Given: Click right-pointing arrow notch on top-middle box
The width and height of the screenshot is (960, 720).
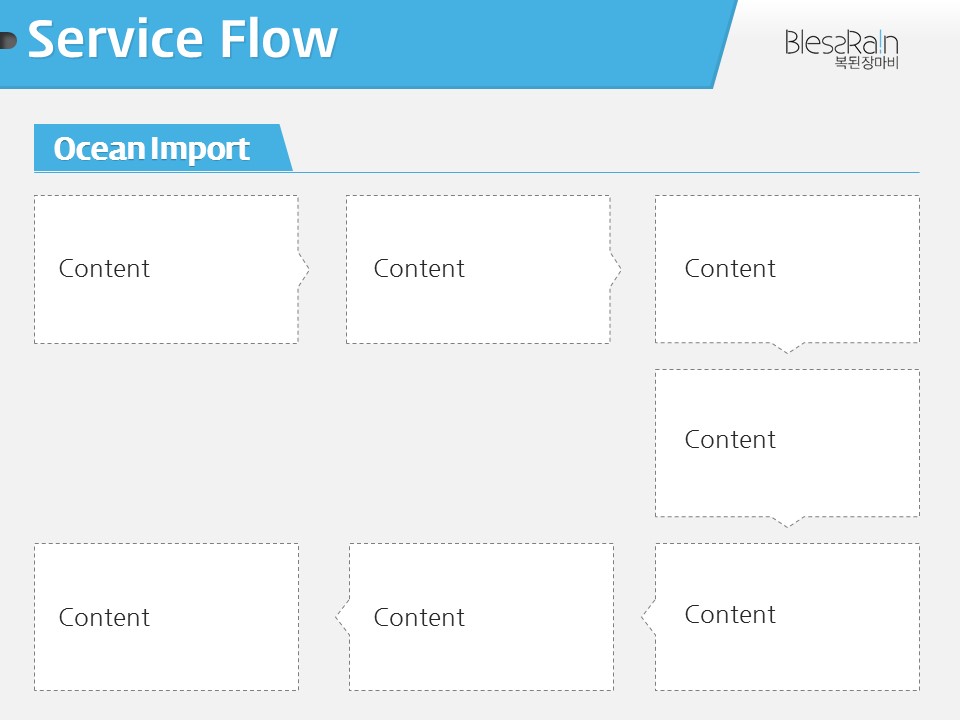Looking at the screenshot, I should point(615,269).
